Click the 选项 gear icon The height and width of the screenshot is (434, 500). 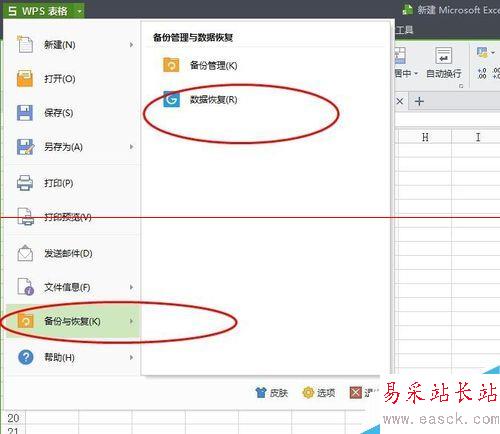click(x=308, y=393)
